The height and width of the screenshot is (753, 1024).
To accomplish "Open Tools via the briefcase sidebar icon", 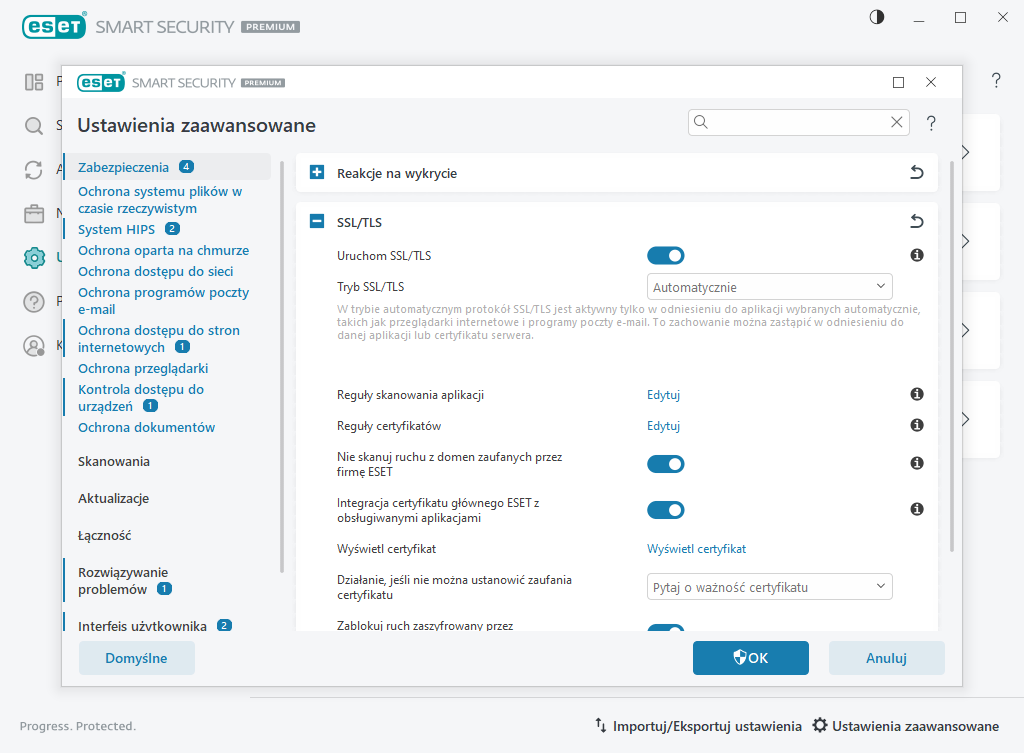I will click(33, 214).
